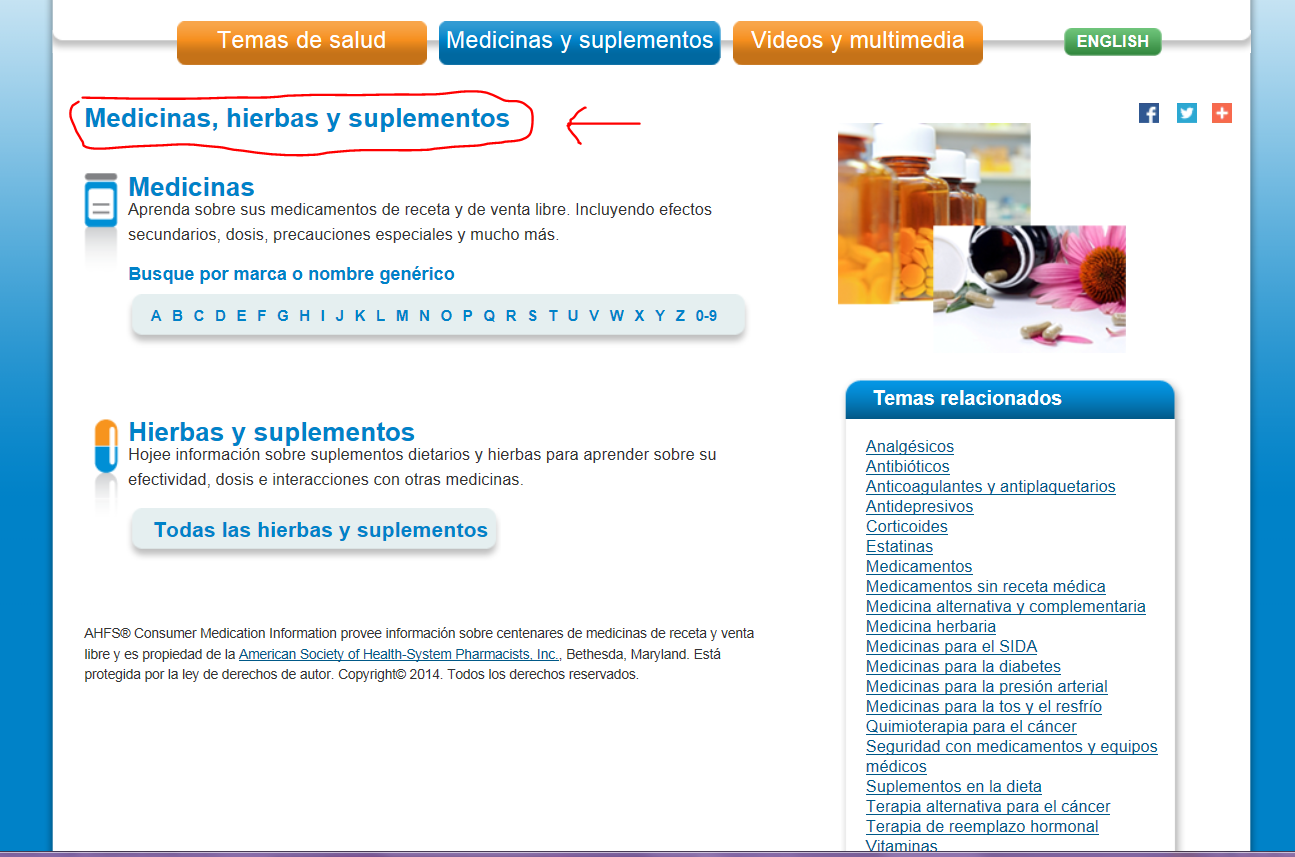
Task: Share the page on Facebook
Action: pyautogui.click(x=1148, y=113)
